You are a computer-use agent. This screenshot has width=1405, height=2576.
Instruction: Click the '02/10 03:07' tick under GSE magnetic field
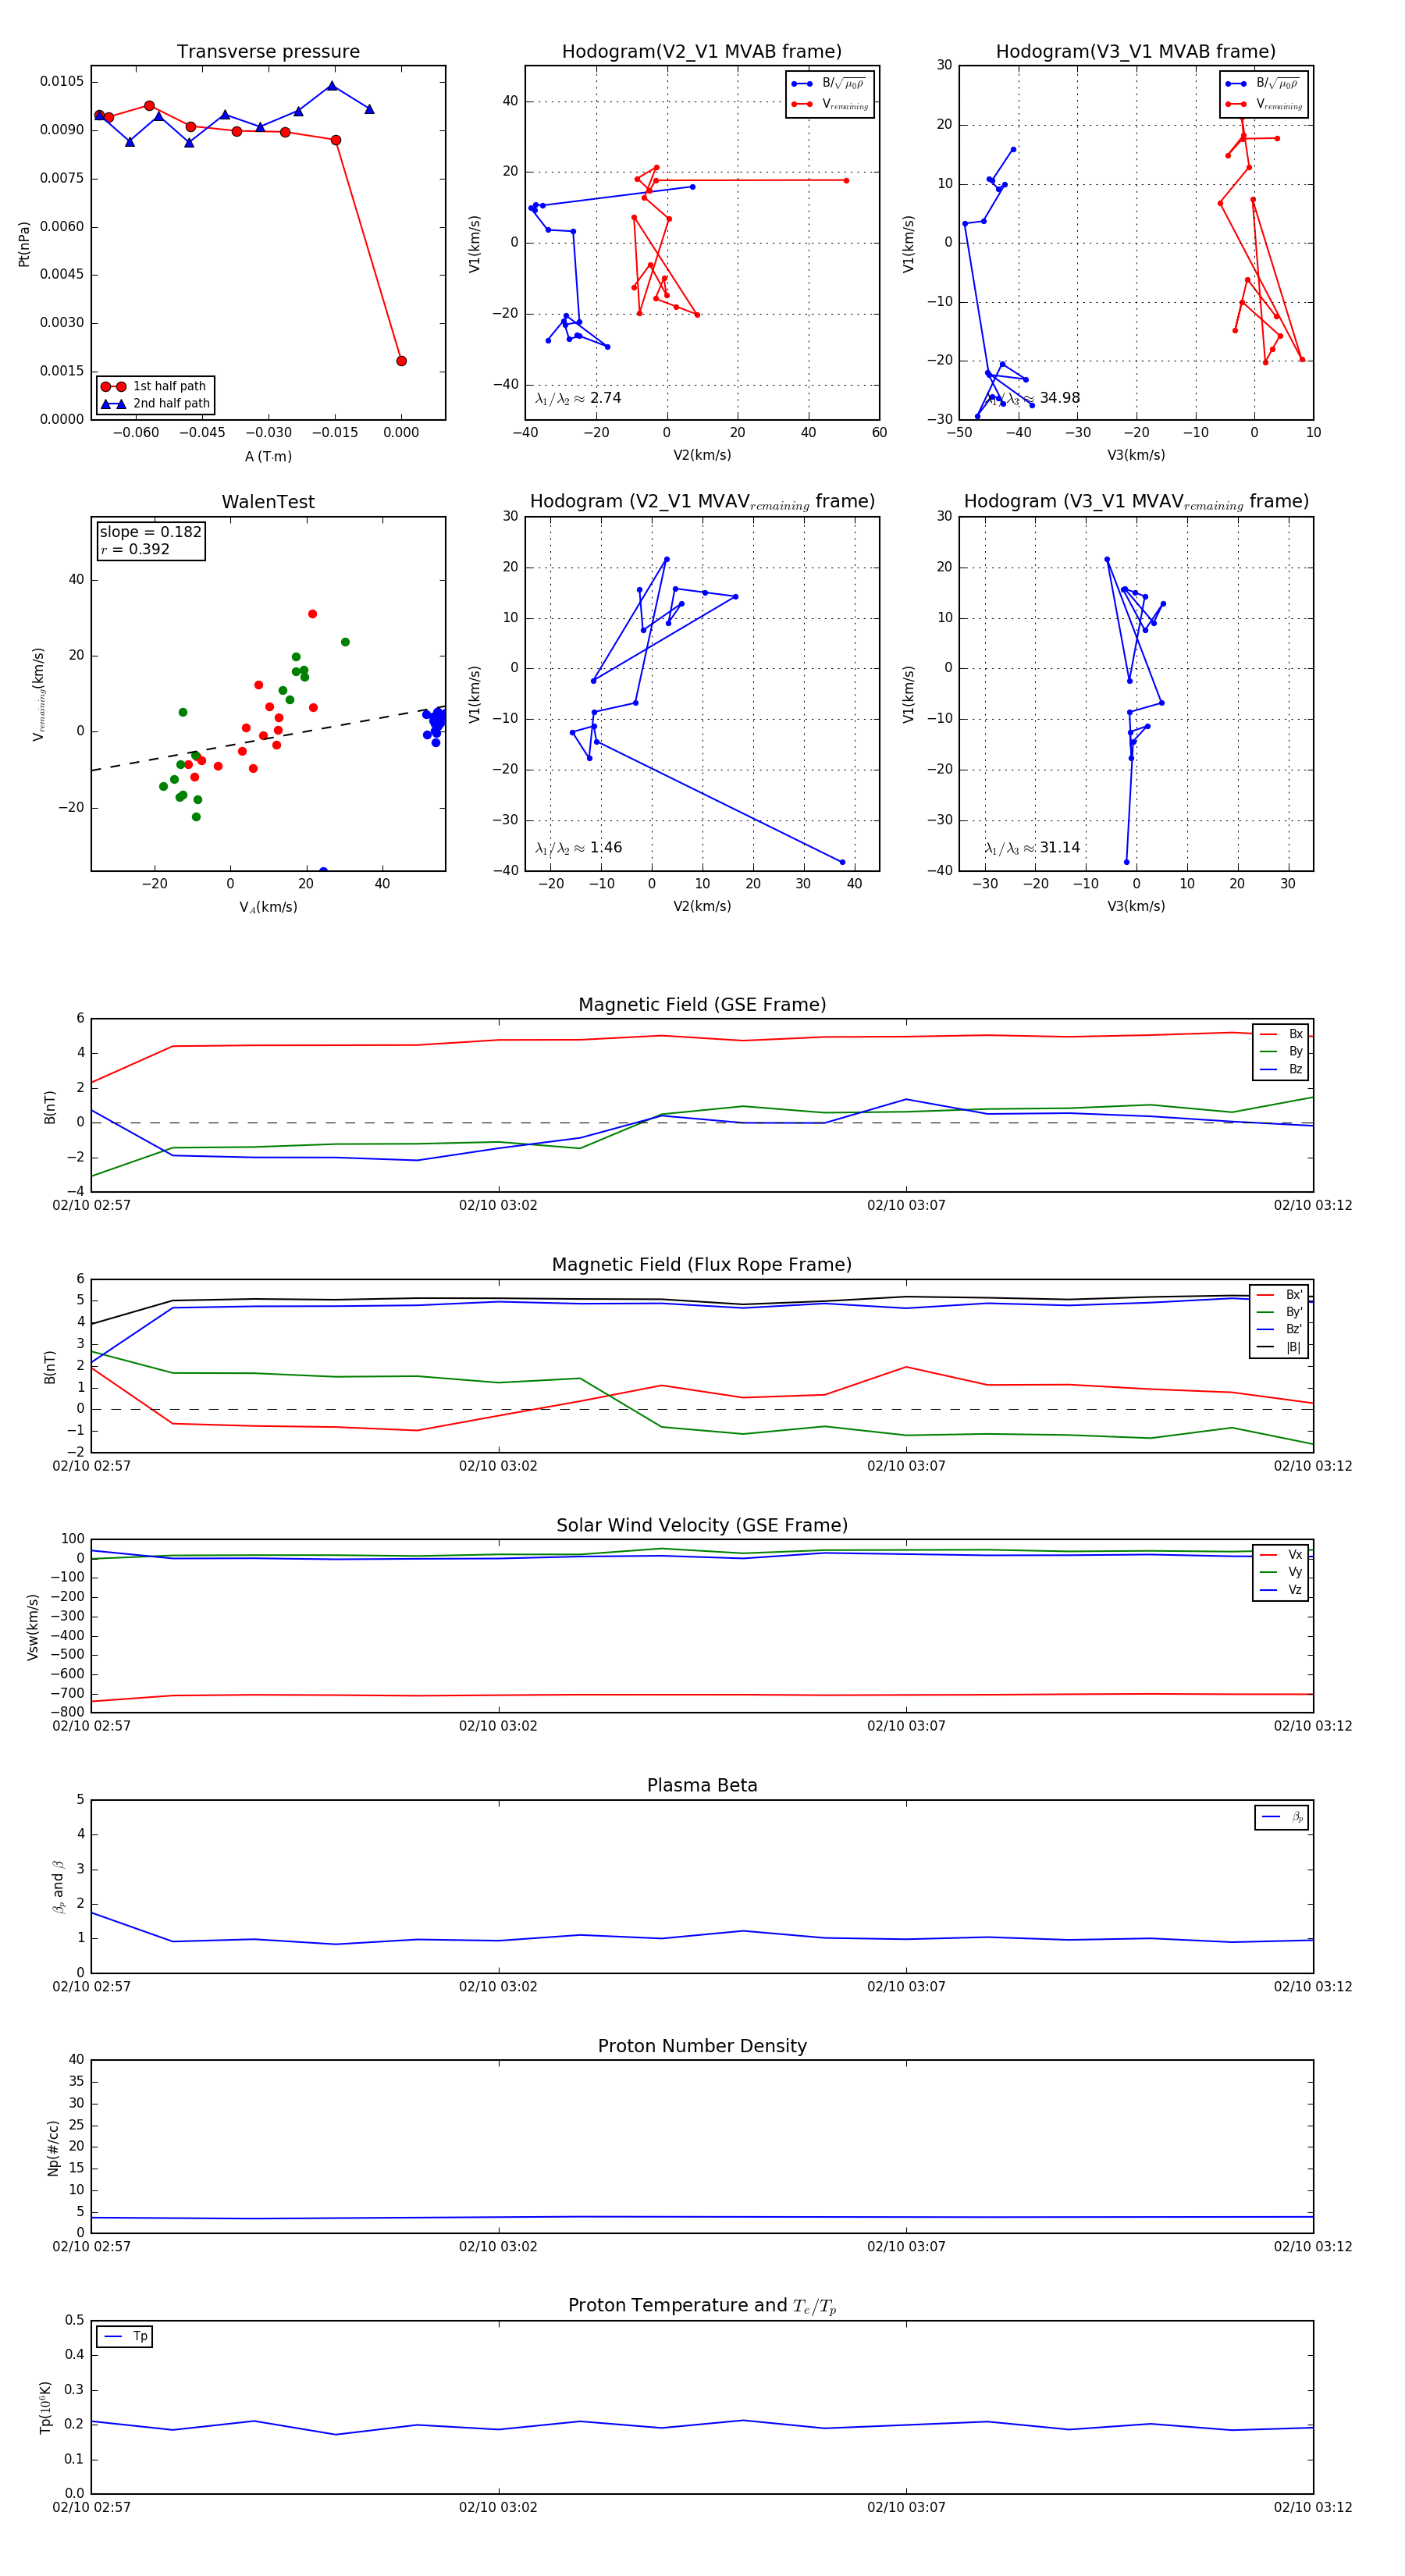click(x=906, y=1206)
